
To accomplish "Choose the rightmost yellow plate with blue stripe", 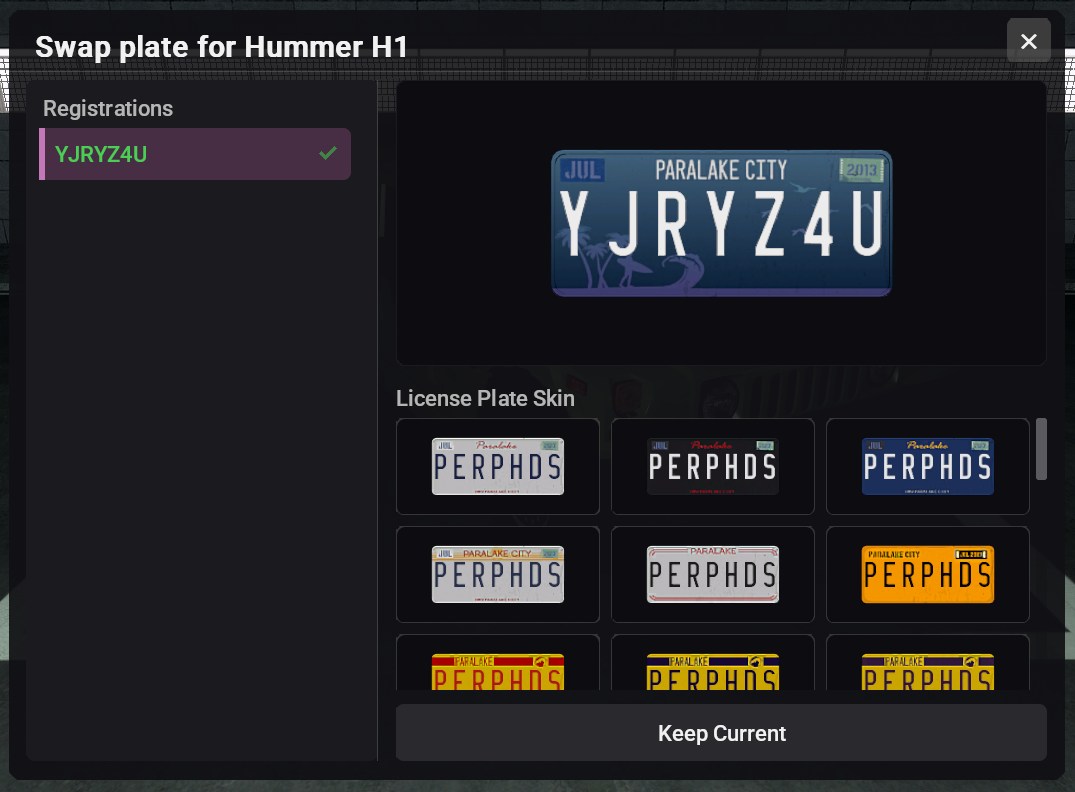I will click(x=928, y=663).
